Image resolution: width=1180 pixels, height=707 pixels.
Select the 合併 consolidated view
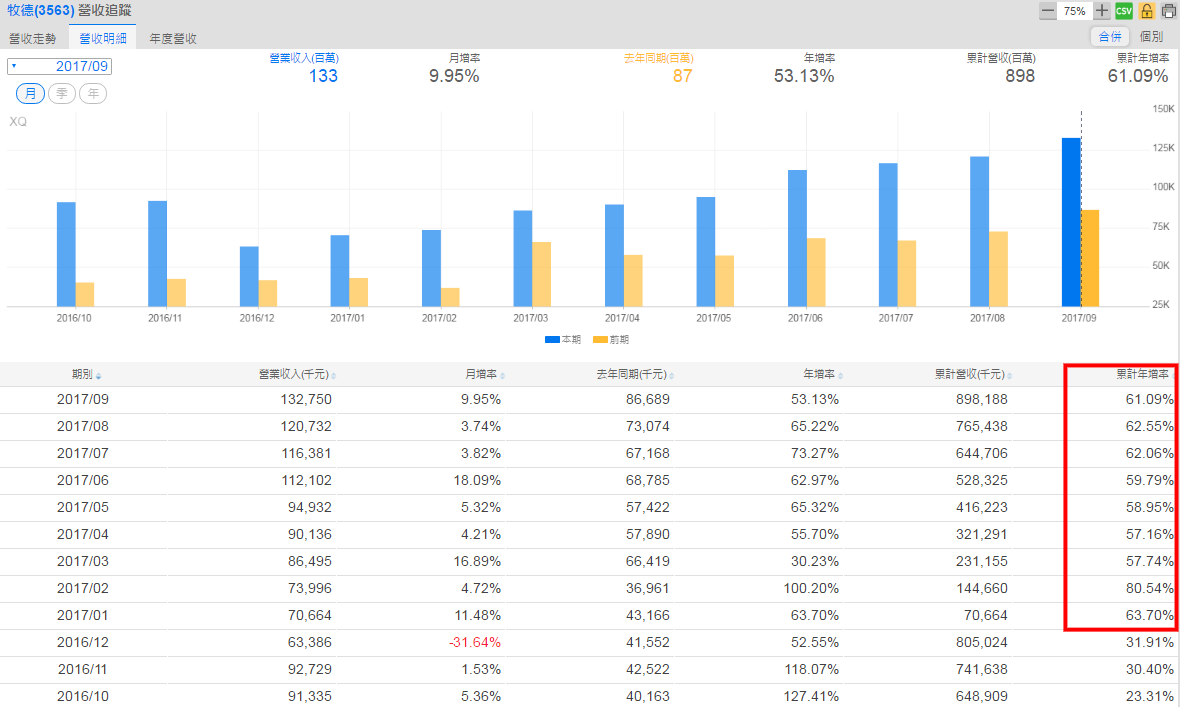1110,36
